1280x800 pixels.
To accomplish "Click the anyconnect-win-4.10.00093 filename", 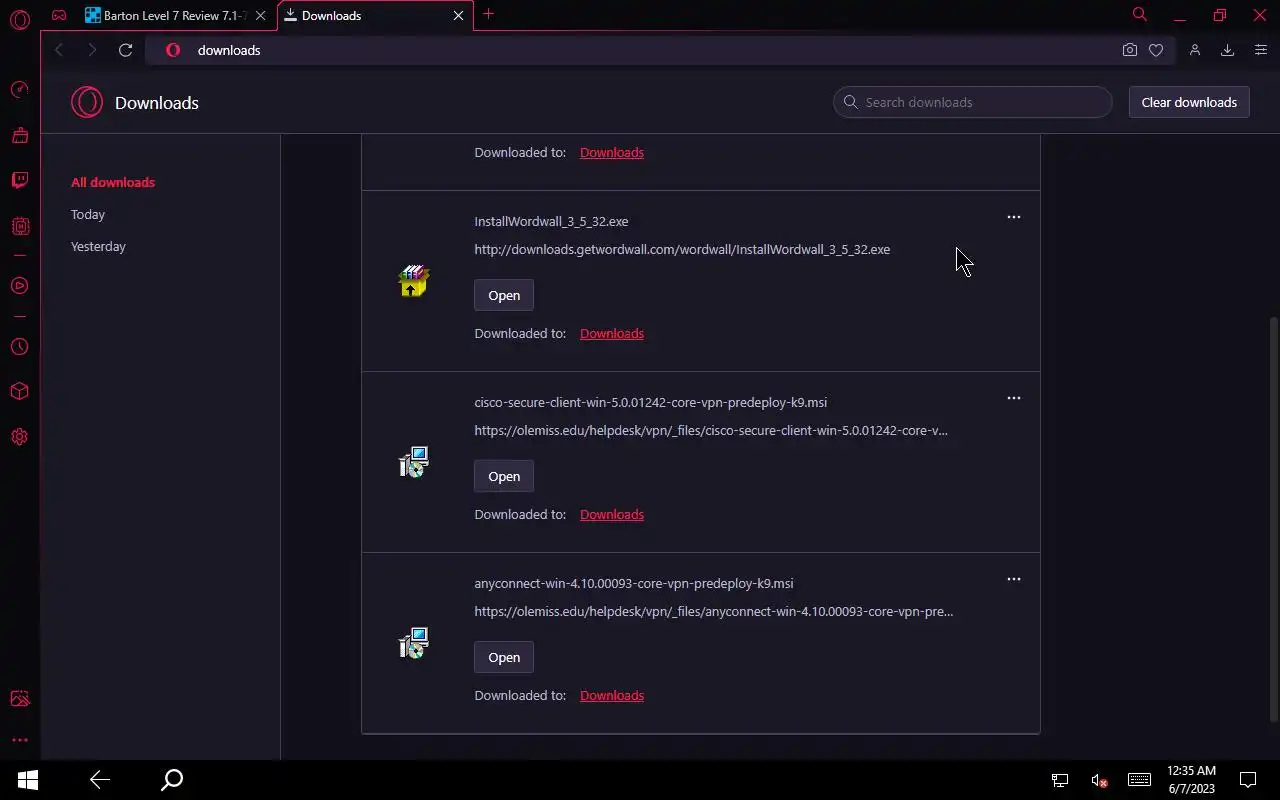I will [634, 583].
